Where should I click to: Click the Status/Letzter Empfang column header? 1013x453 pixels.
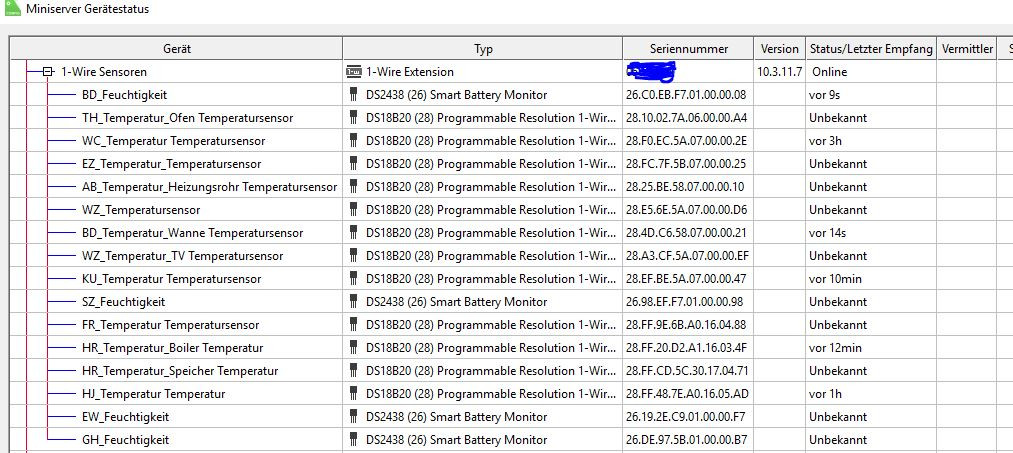pos(871,48)
